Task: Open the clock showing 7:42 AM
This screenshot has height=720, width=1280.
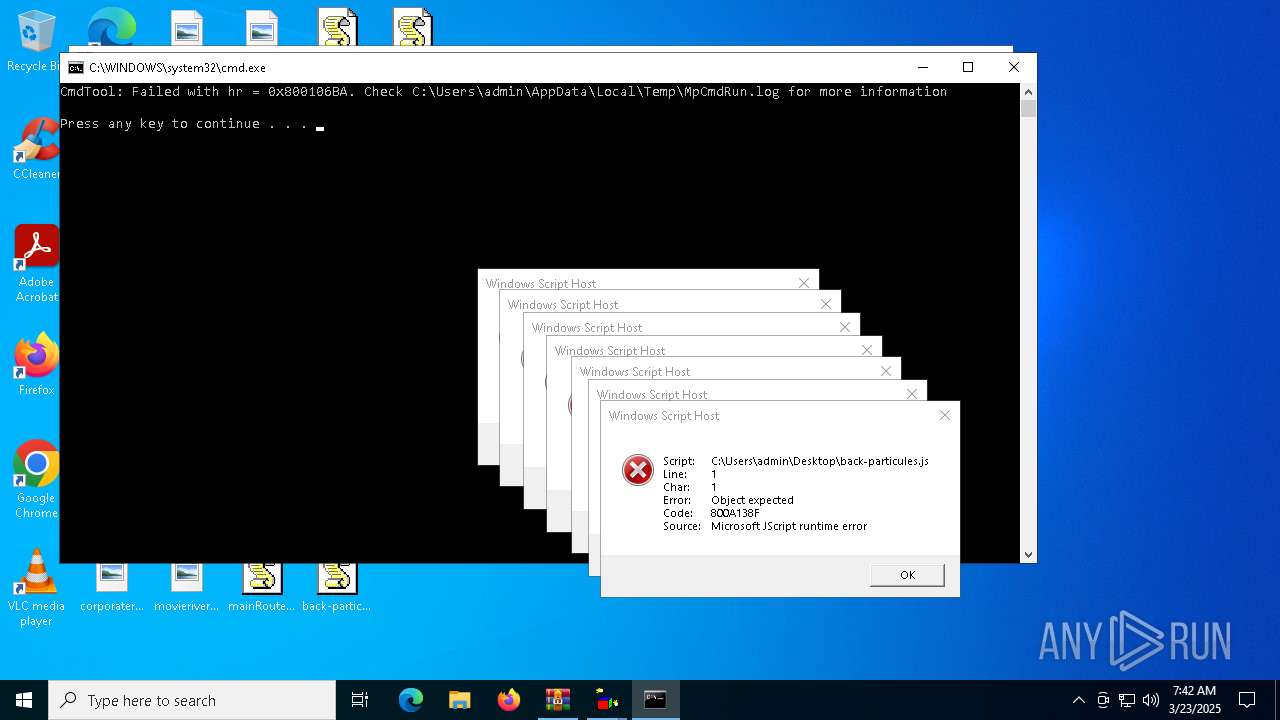Action: pos(1194,700)
